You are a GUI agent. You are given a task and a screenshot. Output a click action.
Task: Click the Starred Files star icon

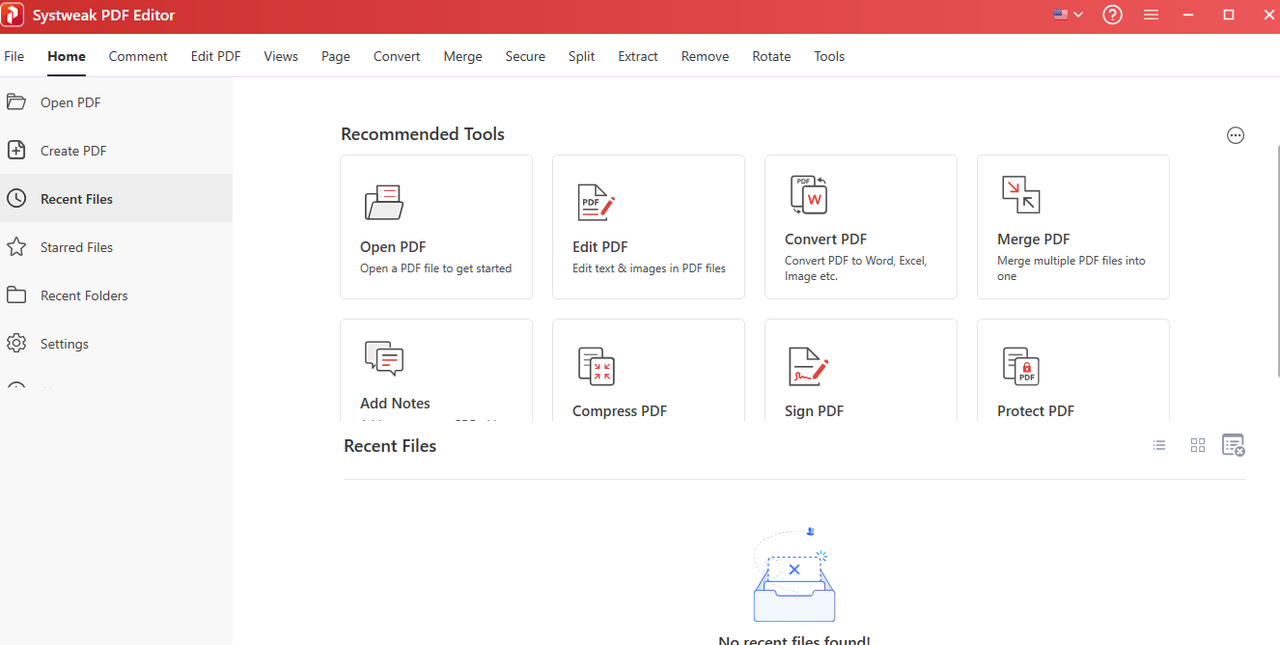16,246
